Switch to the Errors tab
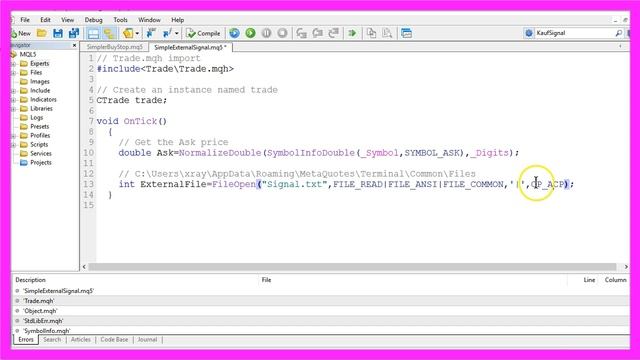The image size is (640, 360). click(x=26, y=340)
